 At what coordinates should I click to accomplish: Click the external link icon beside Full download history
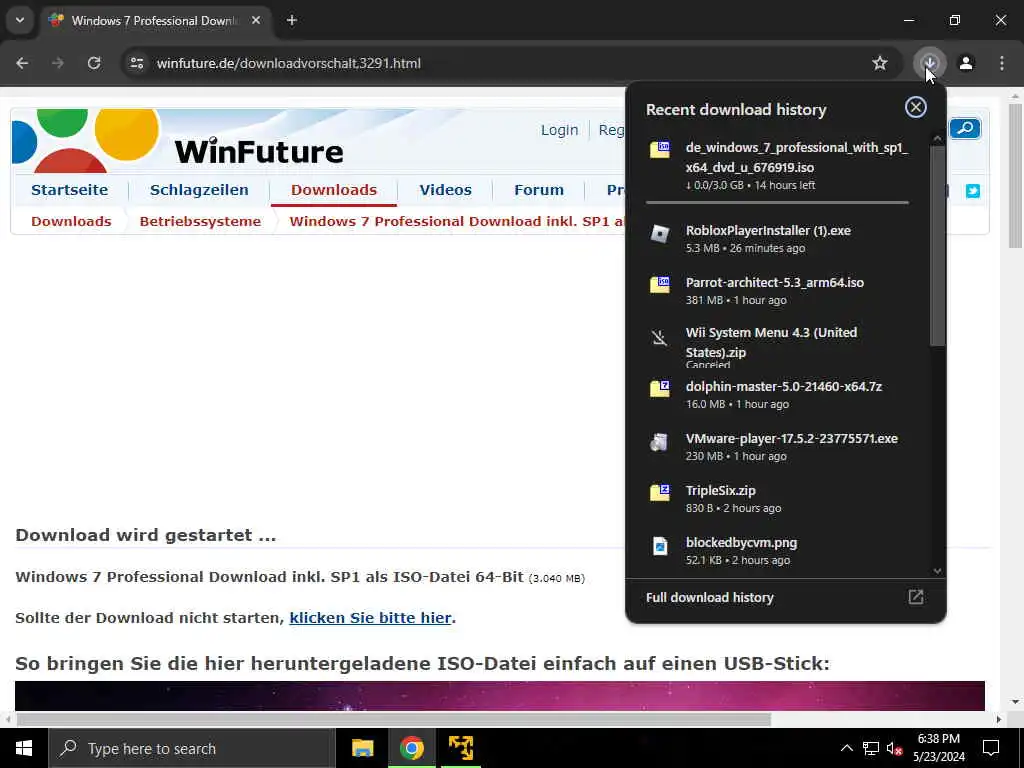coord(916,597)
